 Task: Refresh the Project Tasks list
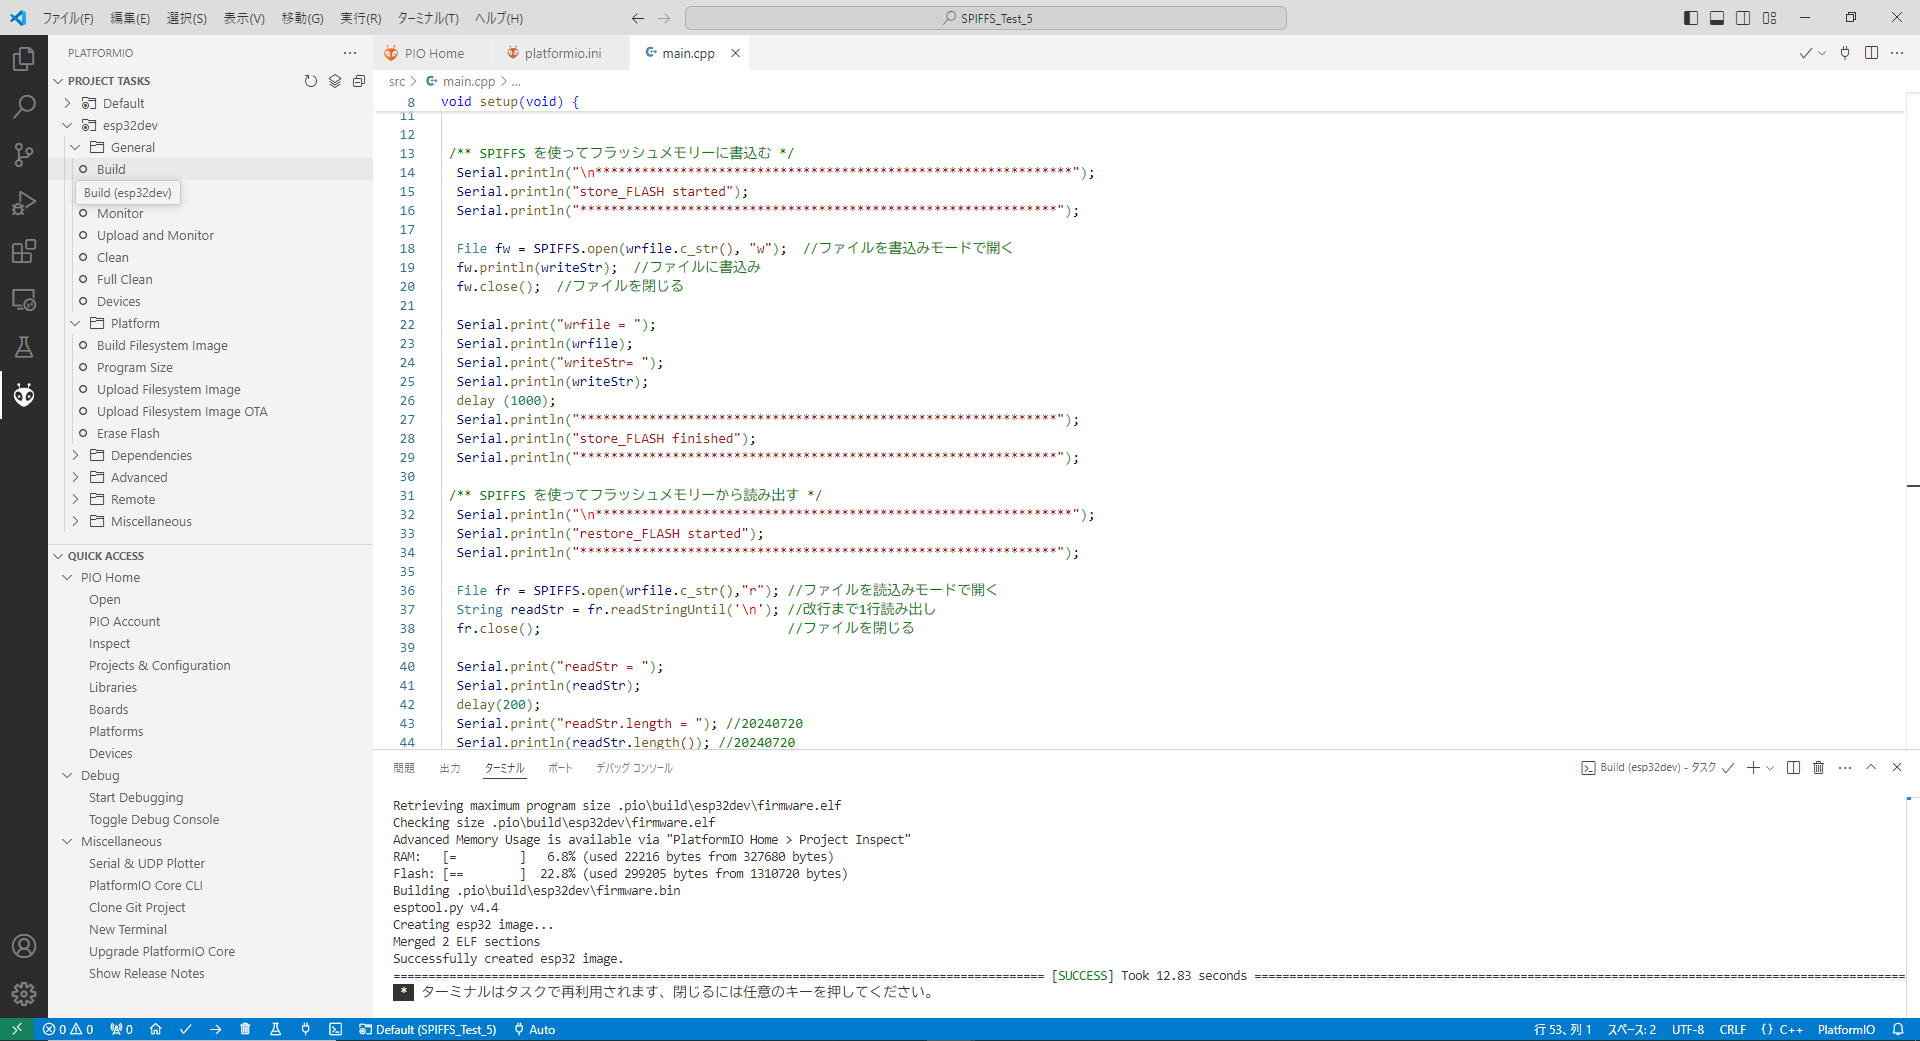[311, 81]
